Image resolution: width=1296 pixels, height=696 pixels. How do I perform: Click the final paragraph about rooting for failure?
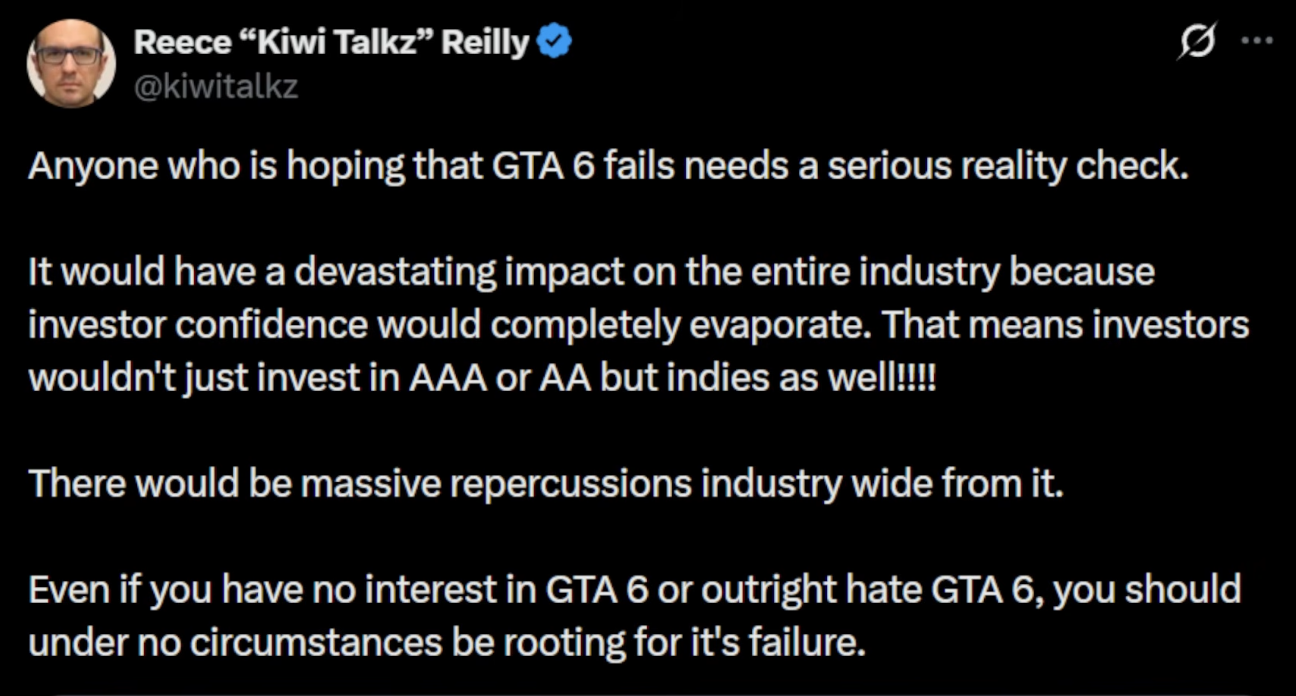coord(634,617)
